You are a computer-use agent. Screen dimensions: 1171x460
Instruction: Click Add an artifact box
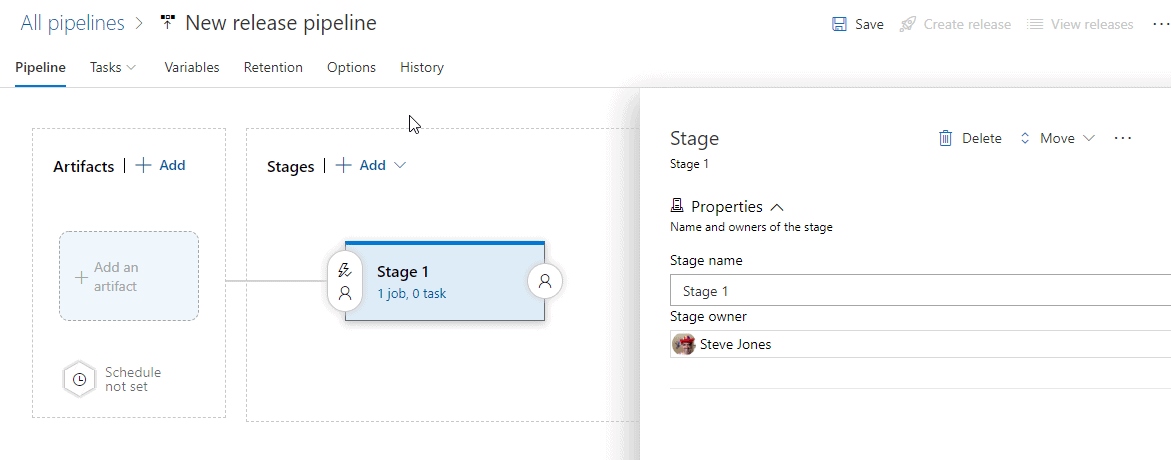pos(129,277)
